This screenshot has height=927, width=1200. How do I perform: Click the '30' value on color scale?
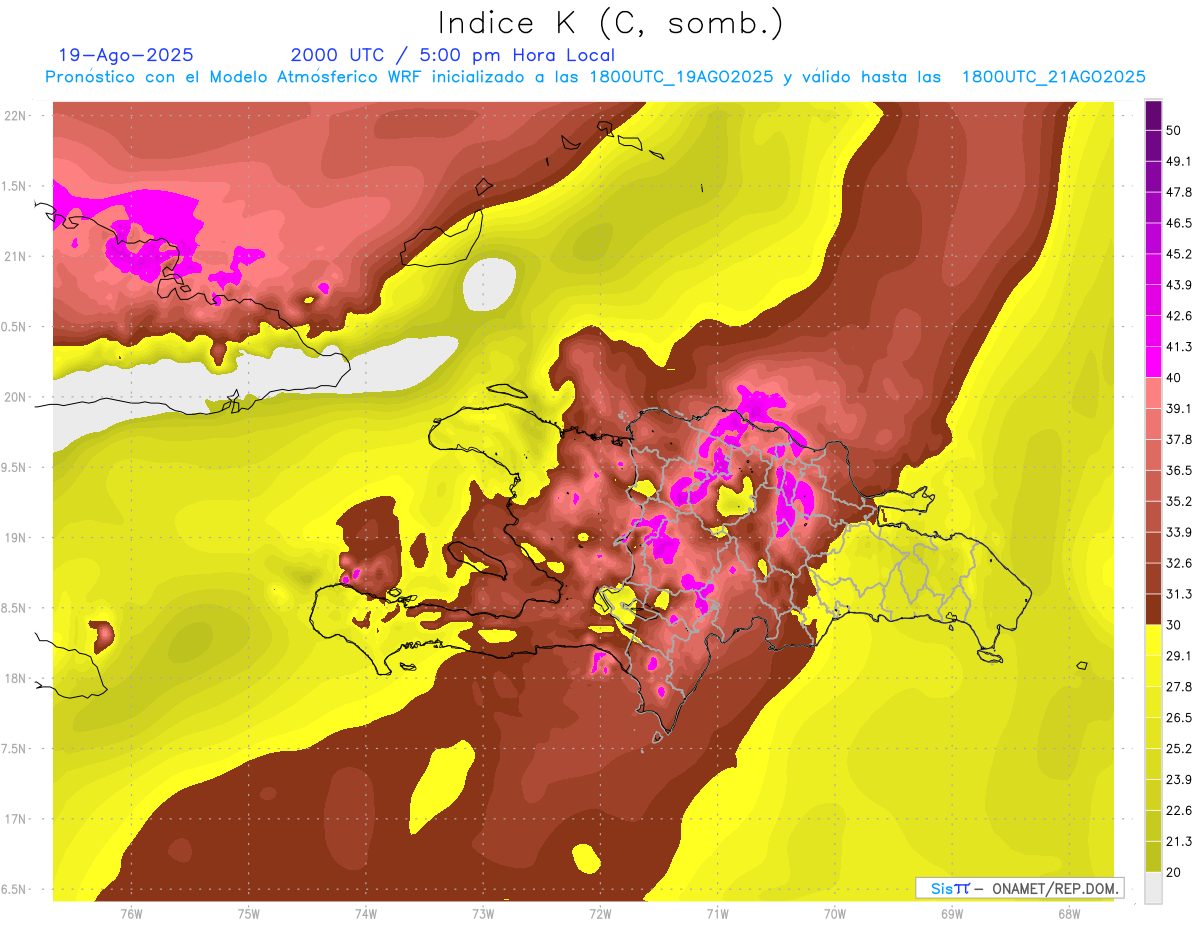coord(1174,625)
